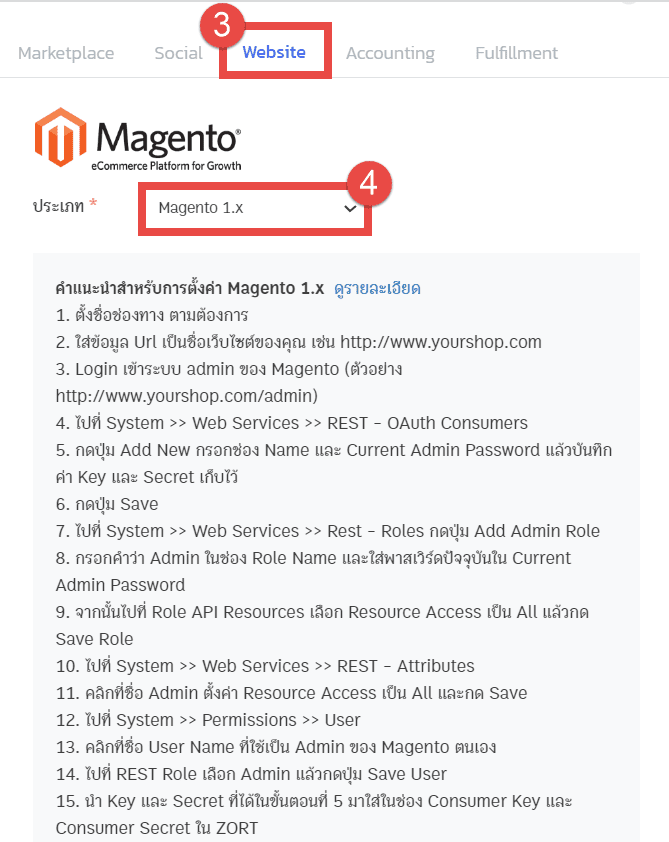Image resolution: width=669 pixels, height=842 pixels.
Task: Click the orange Magento hexagon logo icon
Action: [x=60, y=137]
